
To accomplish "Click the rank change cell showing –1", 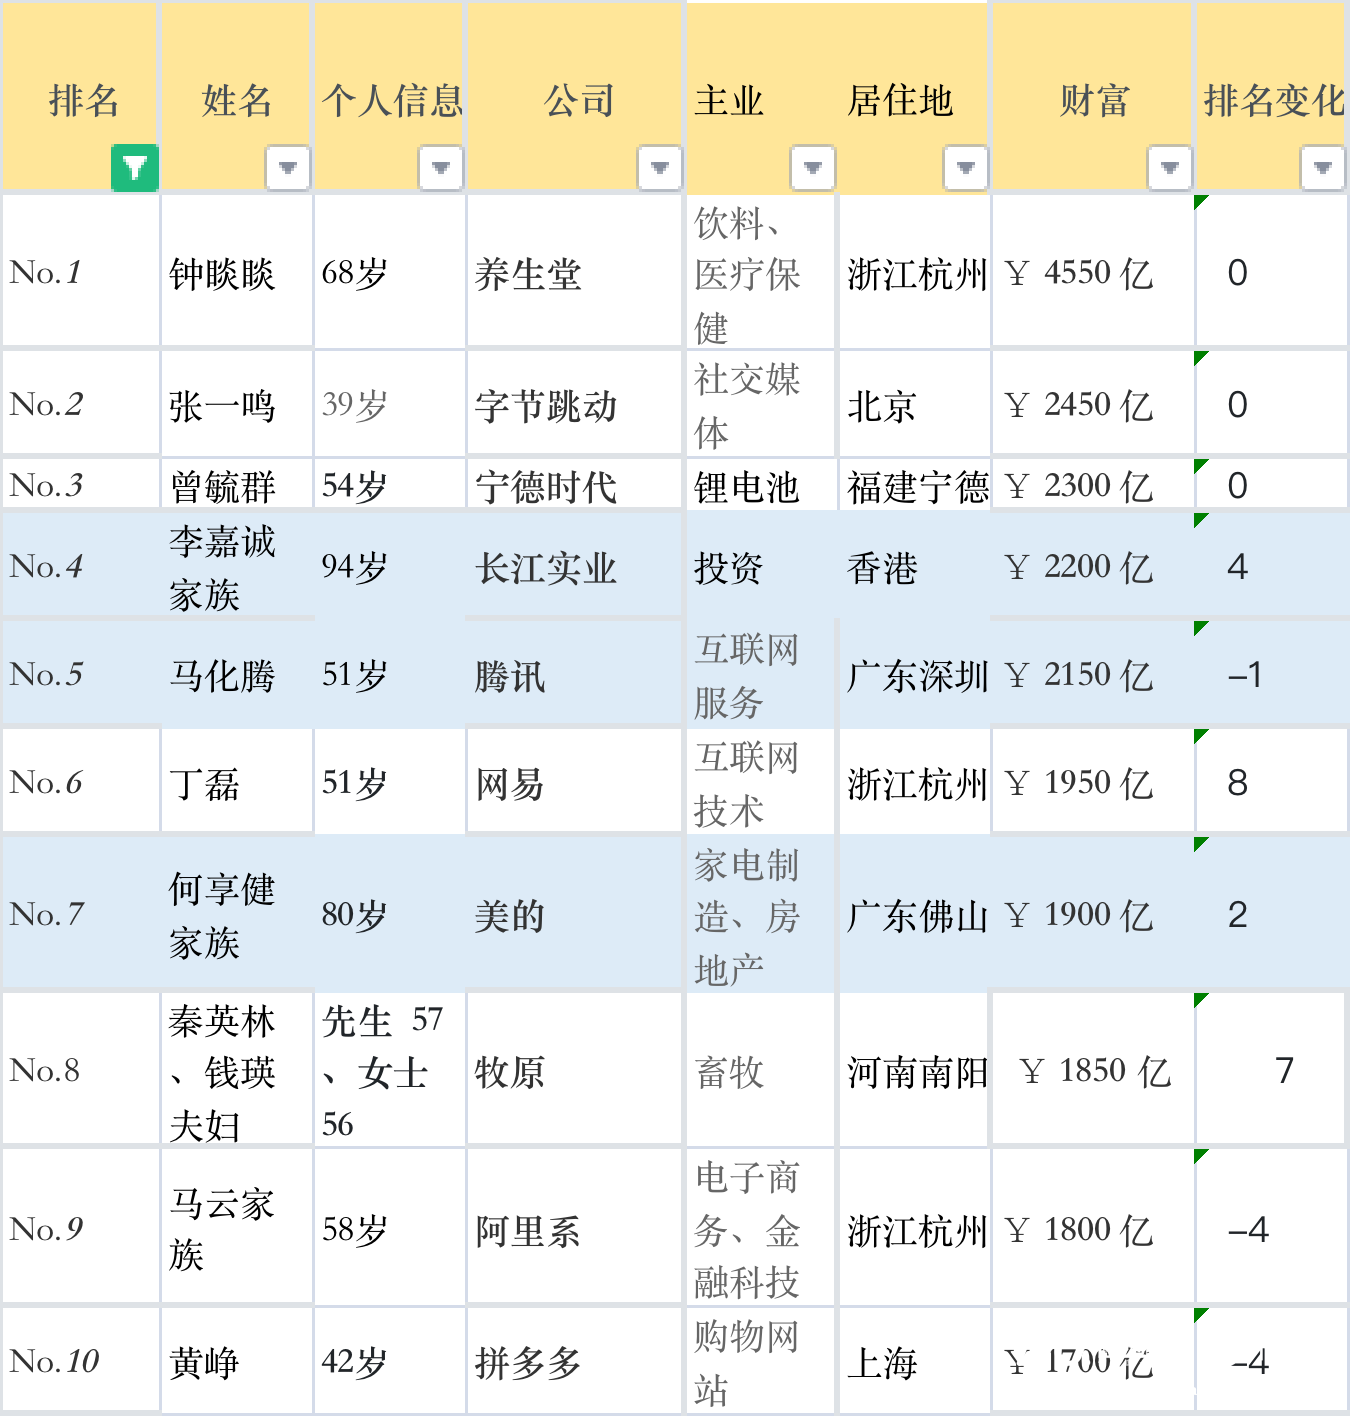I will click(1270, 674).
